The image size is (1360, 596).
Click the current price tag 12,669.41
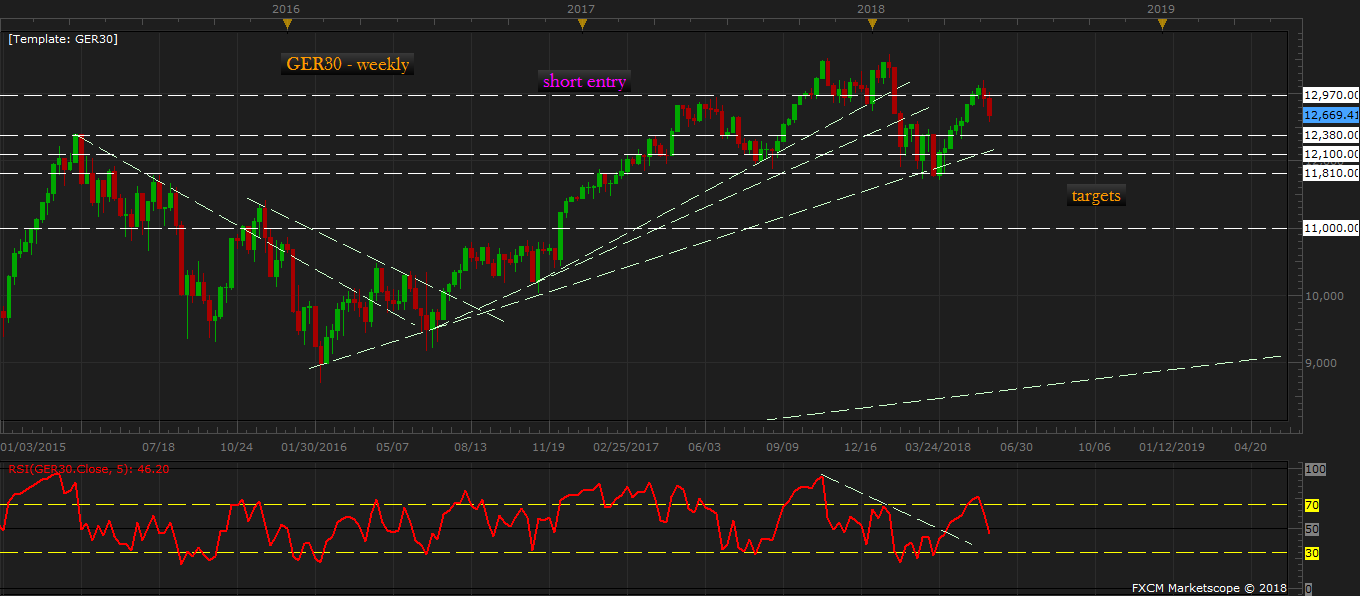click(1330, 115)
